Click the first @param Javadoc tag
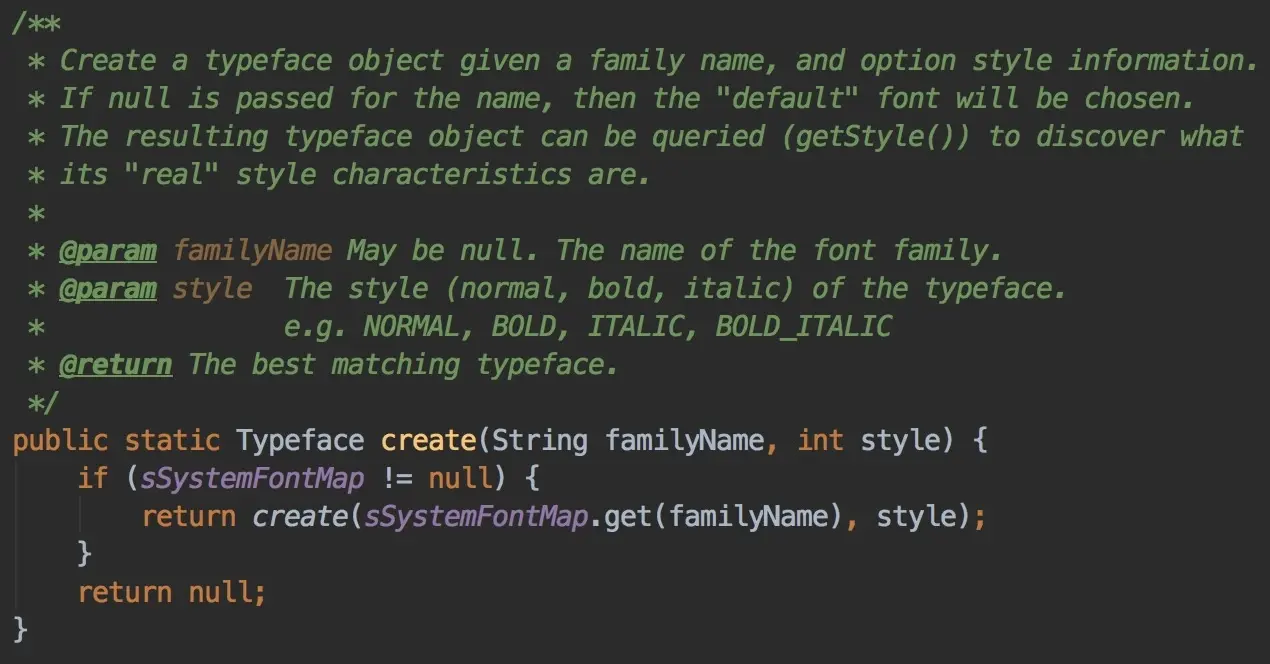Image resolution: width=1270 pixels, height=664 pixels. 108,250
